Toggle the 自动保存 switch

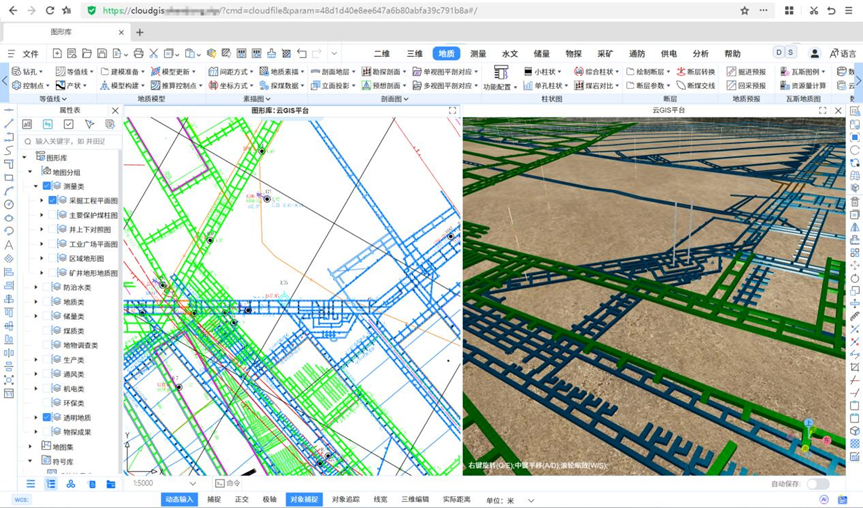pos(817,484)
